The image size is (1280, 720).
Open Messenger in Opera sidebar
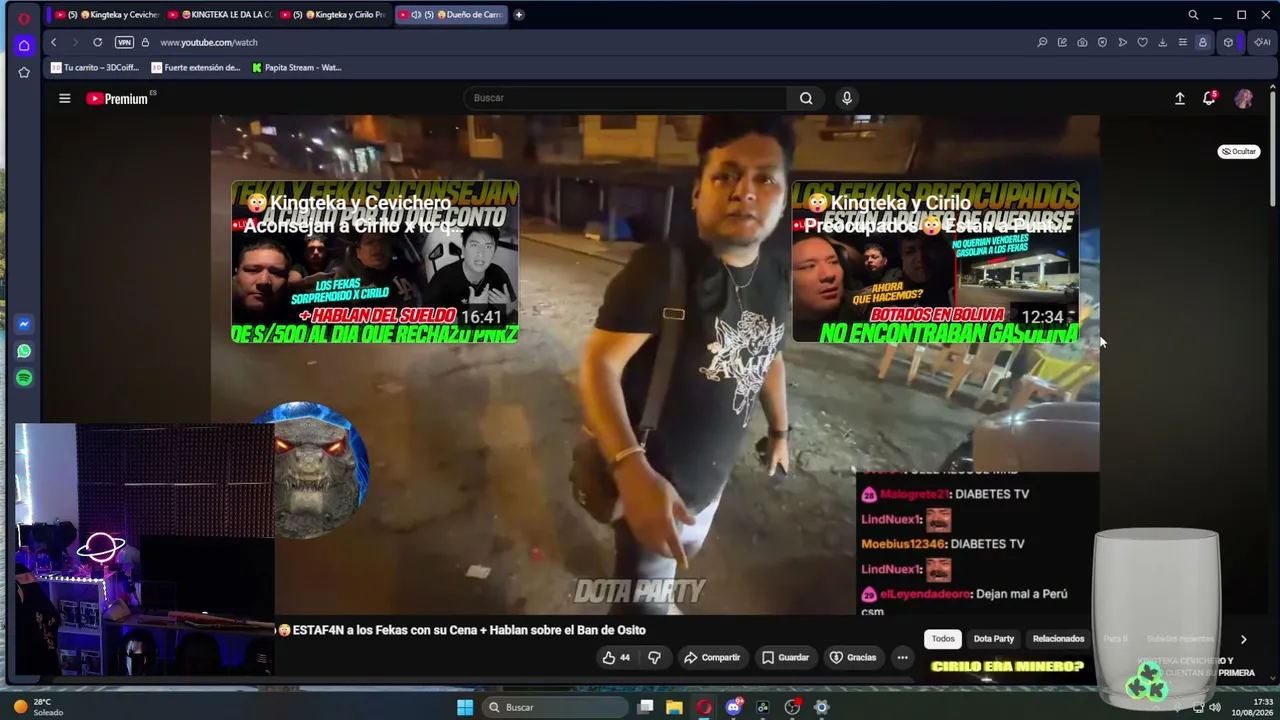pos(24,324)
